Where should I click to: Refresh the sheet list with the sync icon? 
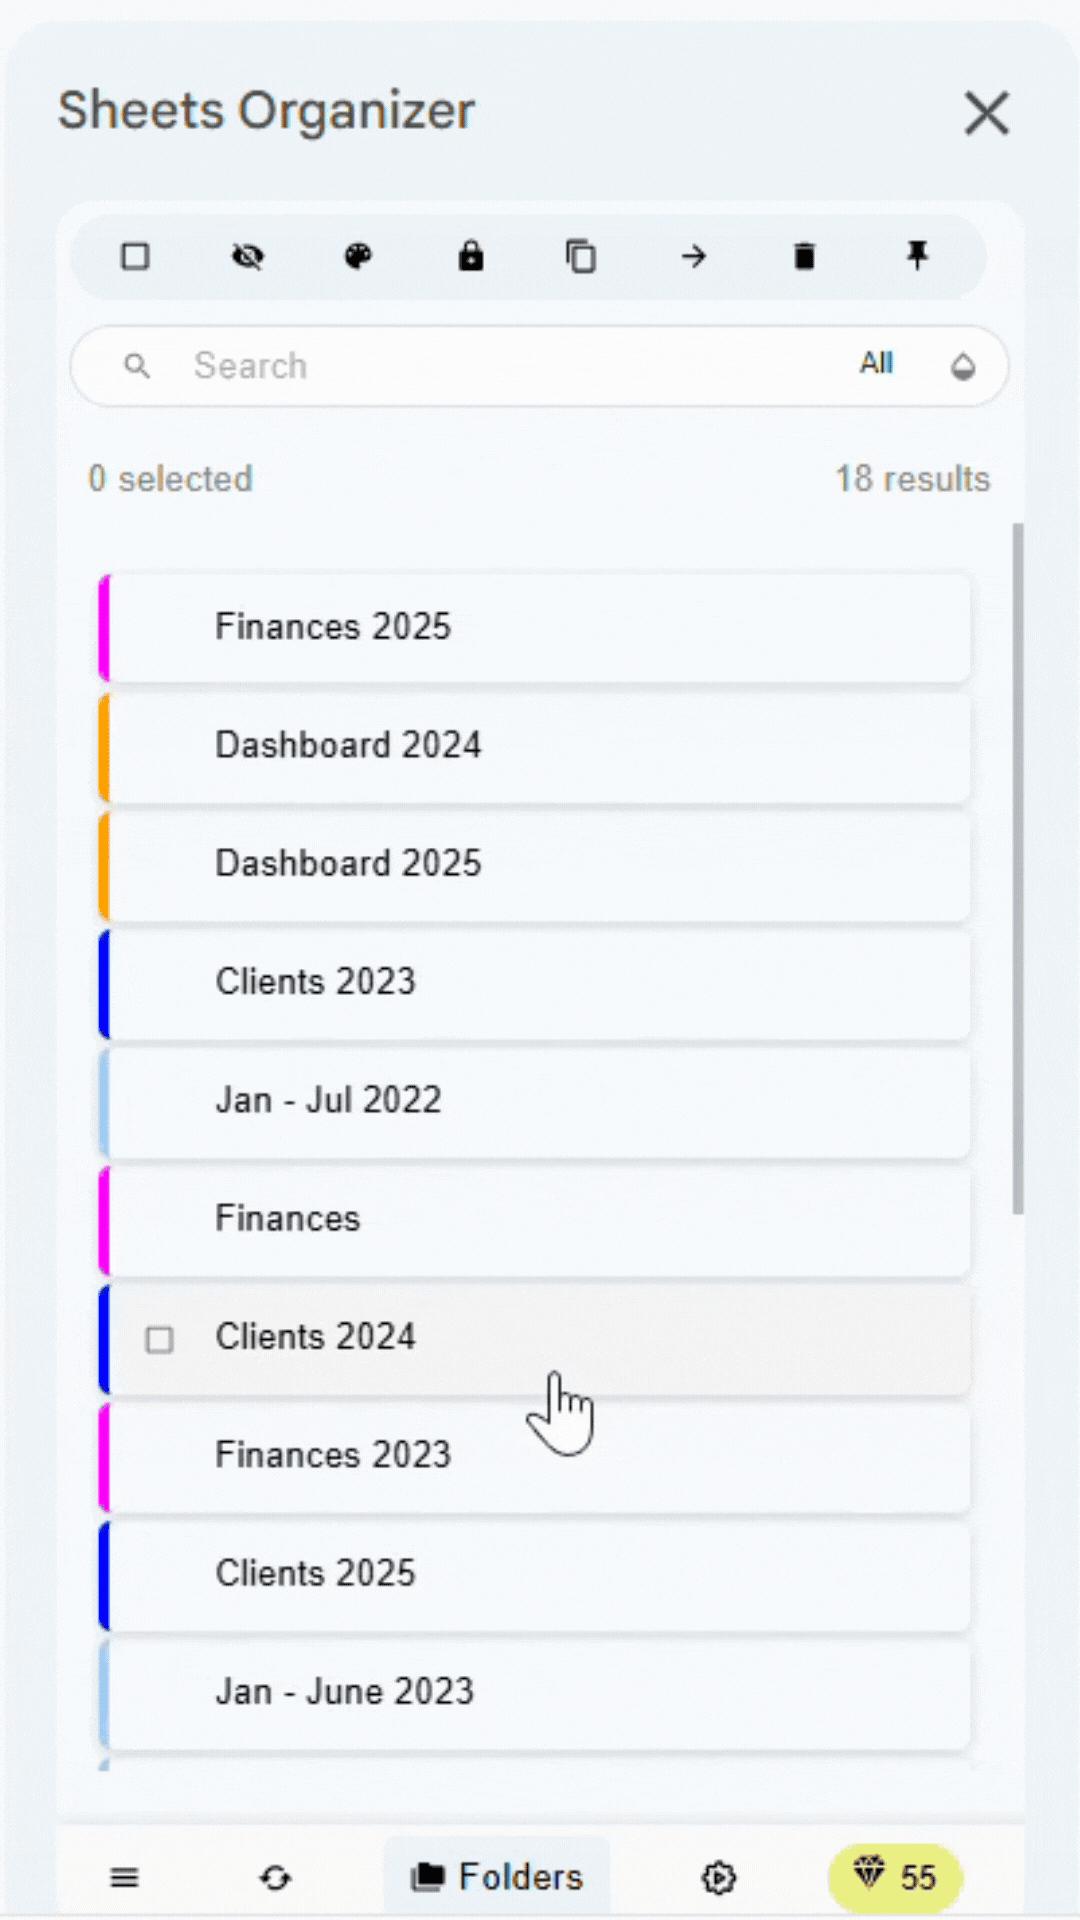[276, 1878]
